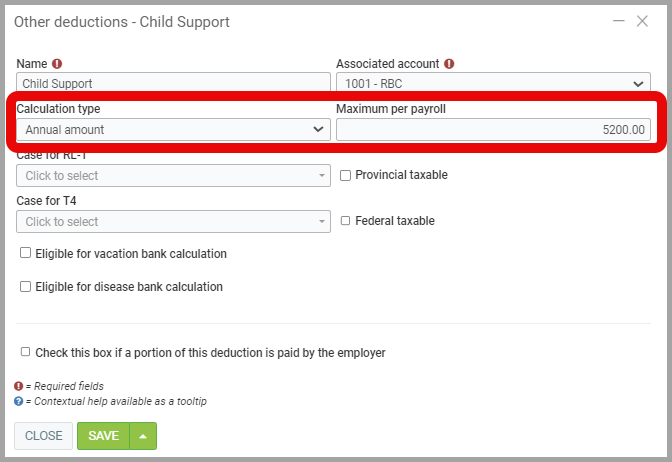Open the Calculation type dropdown
This screenshot has width=672, height=462.
173,130
